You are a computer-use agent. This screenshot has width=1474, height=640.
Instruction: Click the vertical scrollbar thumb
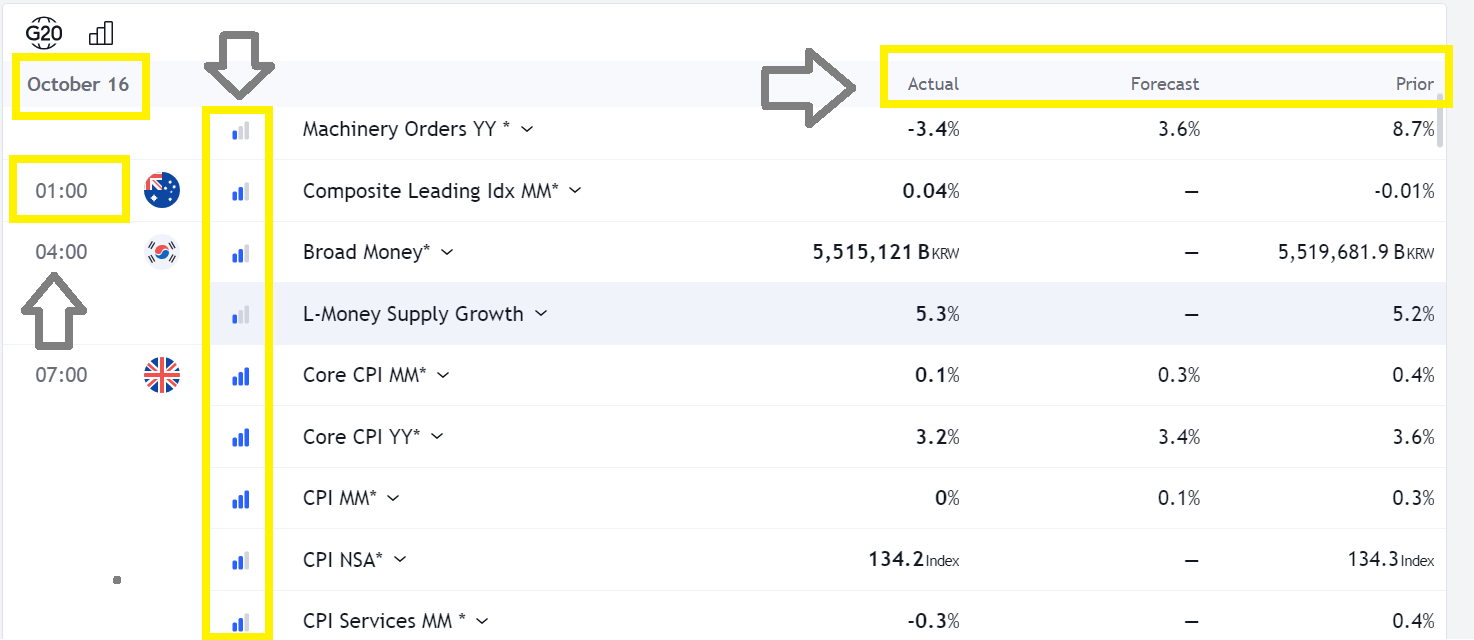click(1440, 120)
